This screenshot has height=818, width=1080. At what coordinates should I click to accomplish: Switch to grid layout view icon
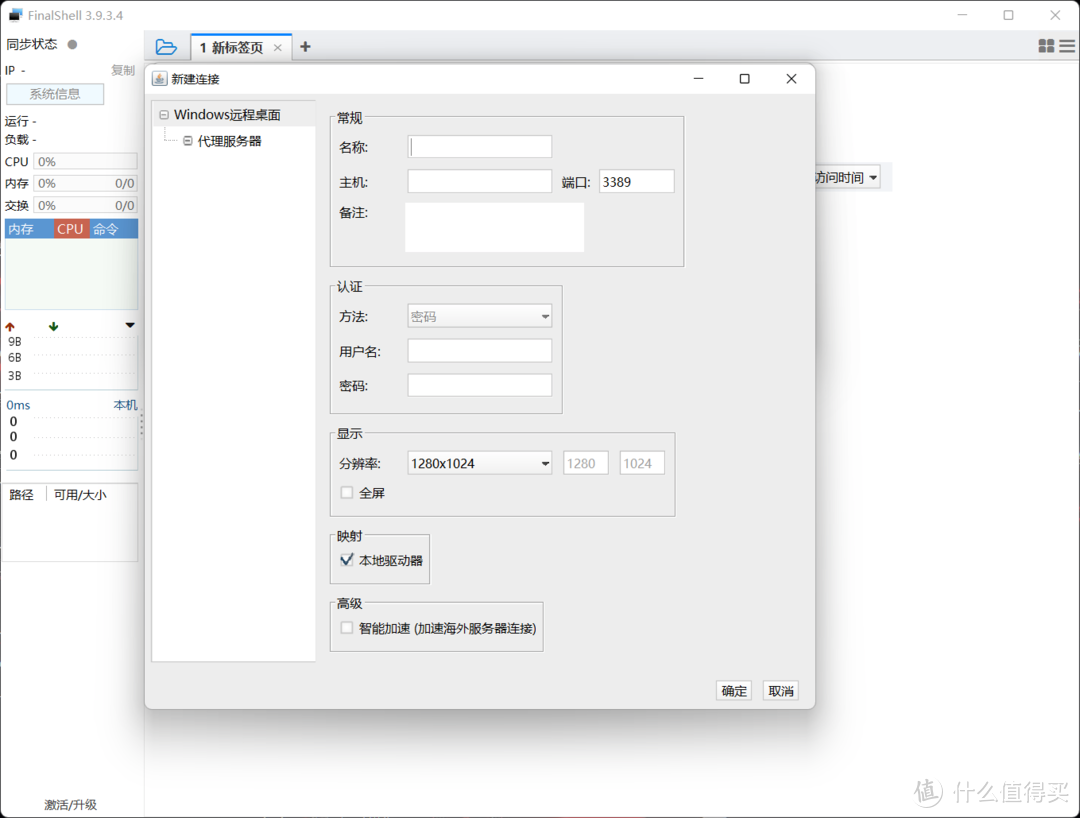(x=1046, y=46)
